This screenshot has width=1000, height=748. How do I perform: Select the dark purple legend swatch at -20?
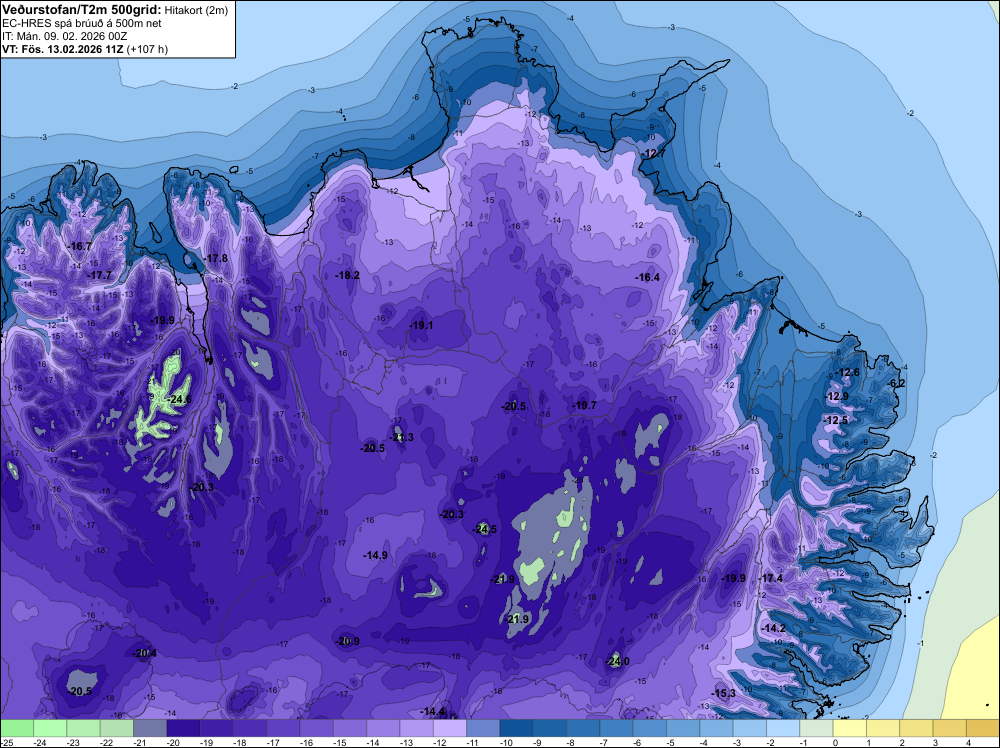coord(183,729)
